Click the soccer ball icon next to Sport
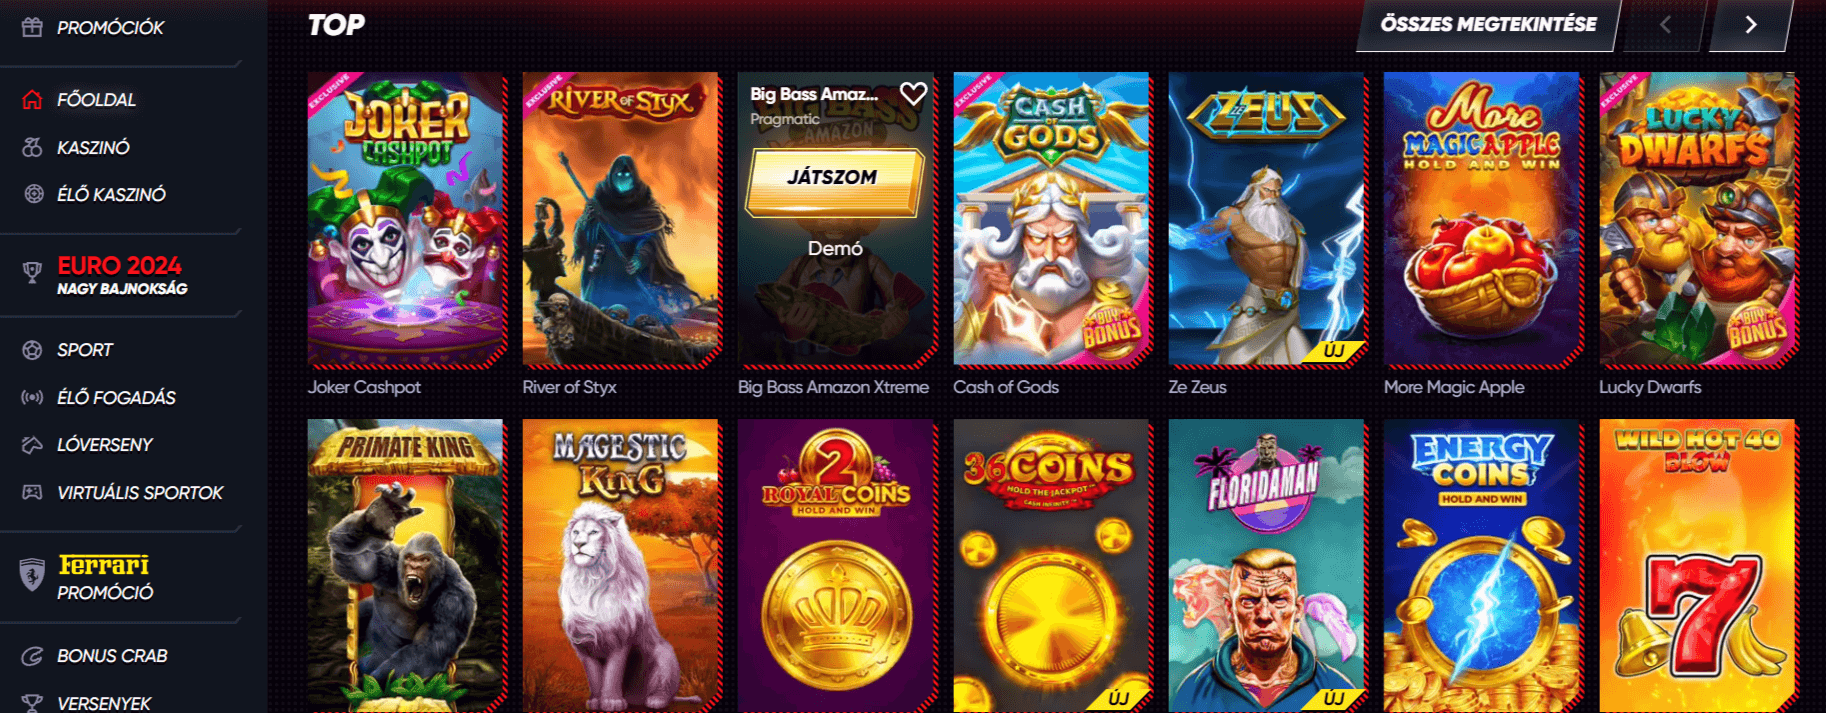The height and width of the screenshot is (713, 1826). (32, 350)
